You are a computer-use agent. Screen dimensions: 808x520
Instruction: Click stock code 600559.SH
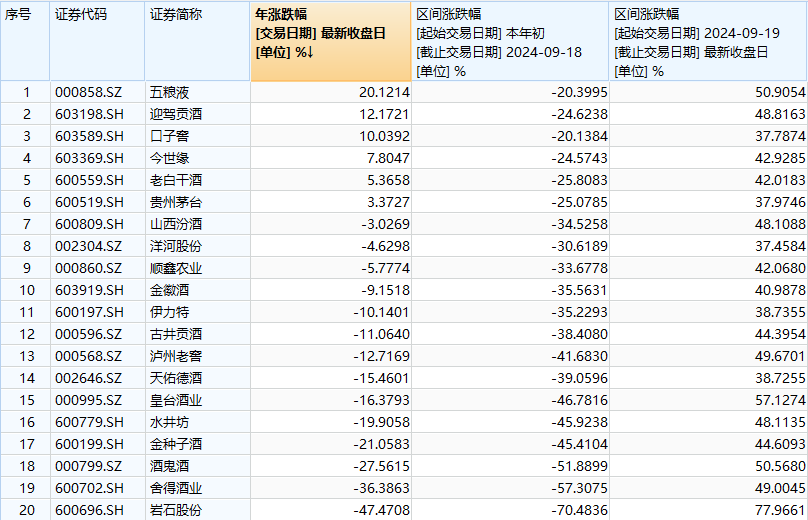(89, 180)
